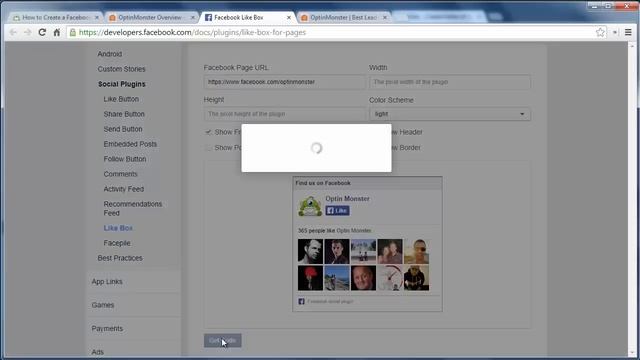This screenshot has width=640, height=360.
Task: Open the Color Scheme dropdown
Action: coord(450,114)
